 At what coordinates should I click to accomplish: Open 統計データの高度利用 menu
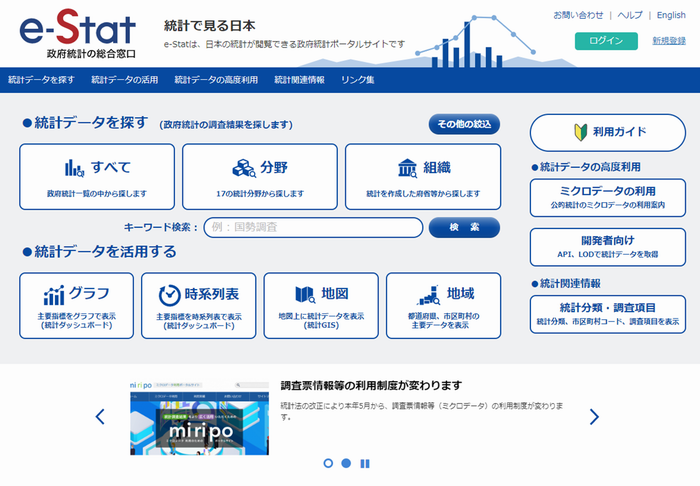[x=216, y=80]
